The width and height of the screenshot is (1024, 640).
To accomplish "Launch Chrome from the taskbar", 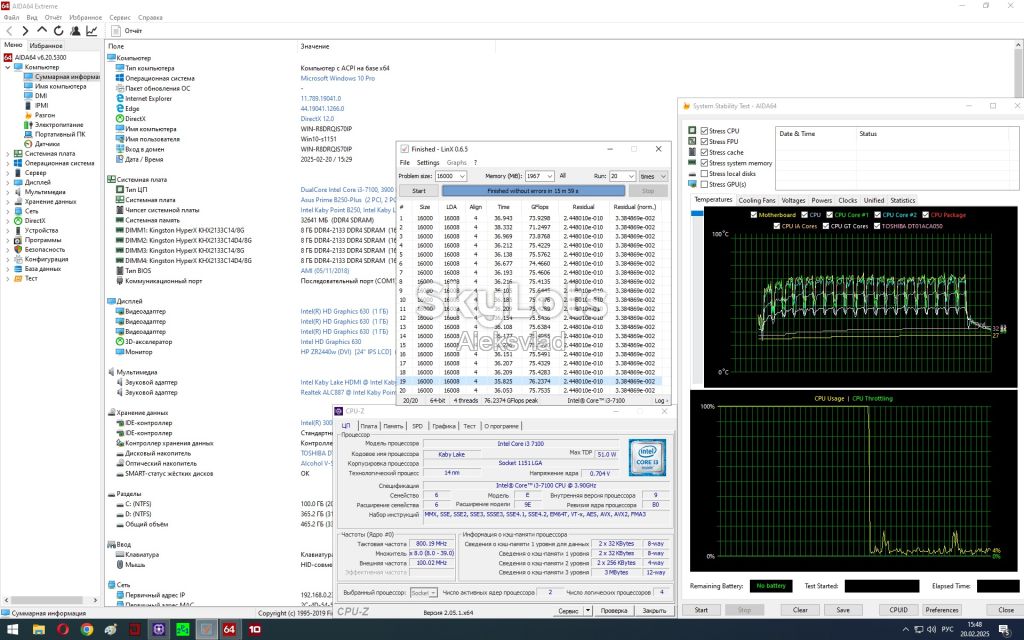I will pos(87,630).
